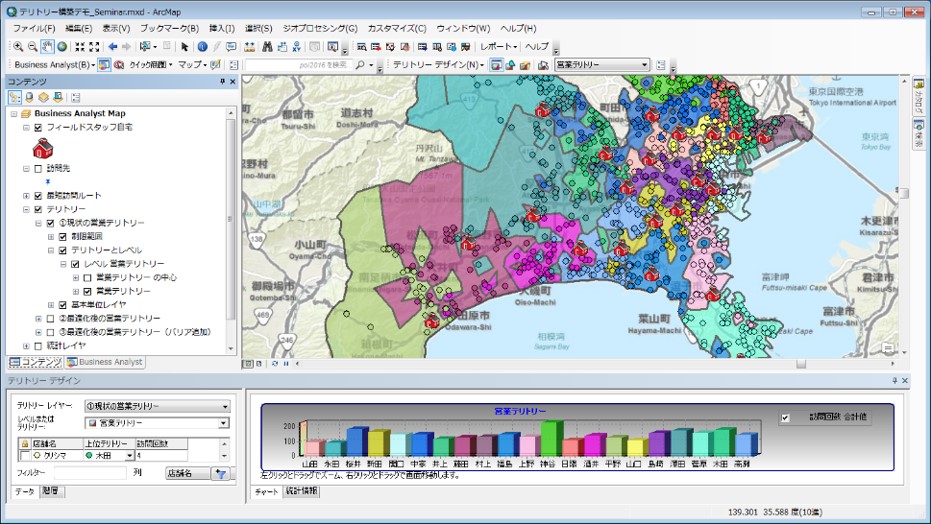Expand the 統計レイヤ node
Screen dimensions: 931x524
point(26,346)
